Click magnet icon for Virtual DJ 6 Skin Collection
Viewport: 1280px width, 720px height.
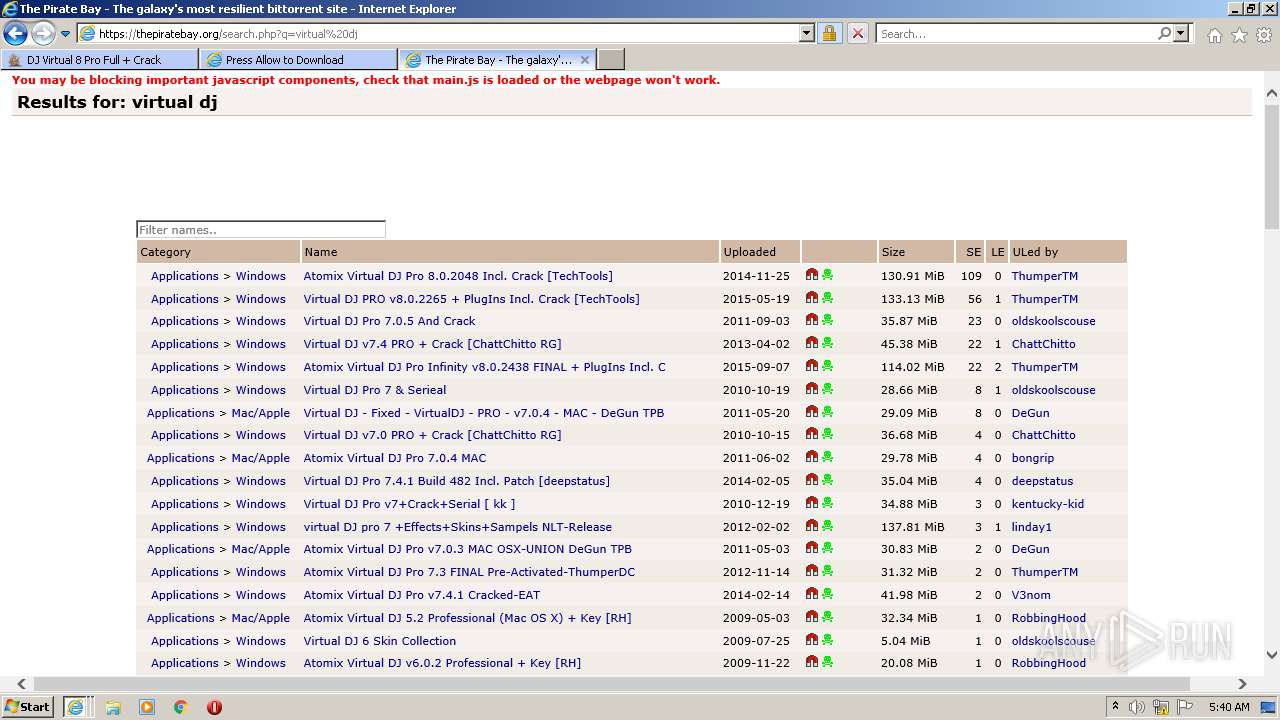[x=812, y=640]
